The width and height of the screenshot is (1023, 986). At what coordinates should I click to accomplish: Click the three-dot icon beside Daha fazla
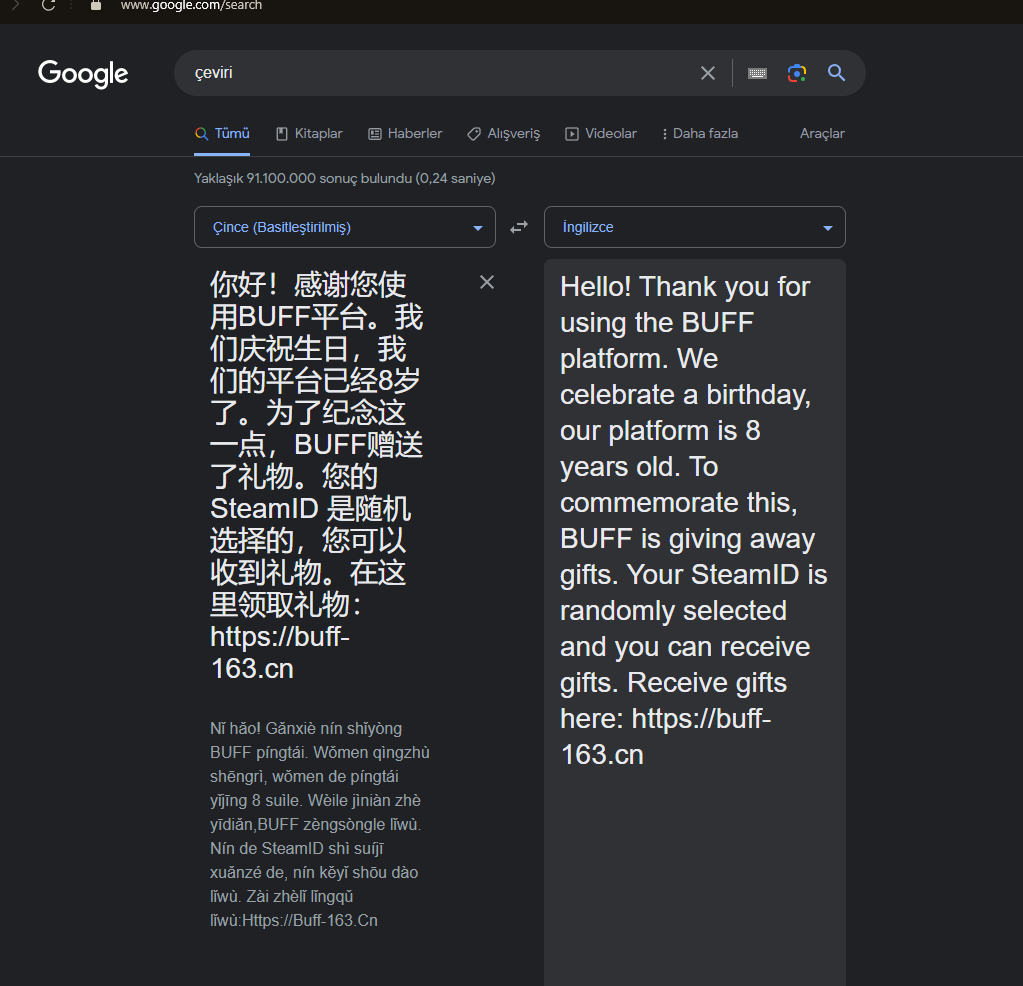[x=664, y=134]
